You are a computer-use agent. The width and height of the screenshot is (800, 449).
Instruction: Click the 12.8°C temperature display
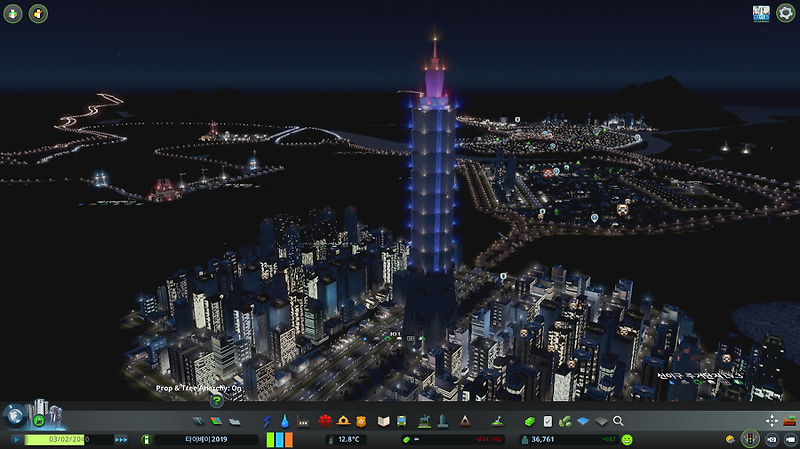pos(348,439)
